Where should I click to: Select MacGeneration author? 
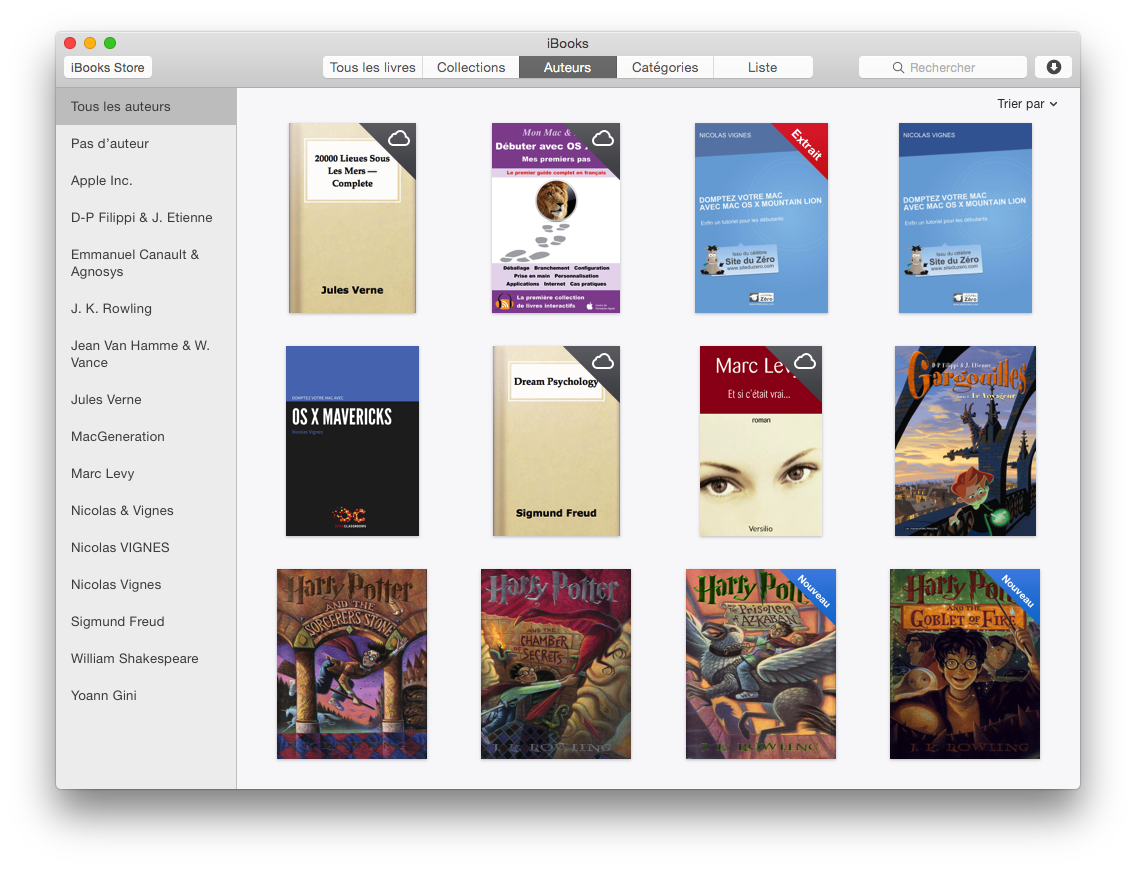[146, 436]
